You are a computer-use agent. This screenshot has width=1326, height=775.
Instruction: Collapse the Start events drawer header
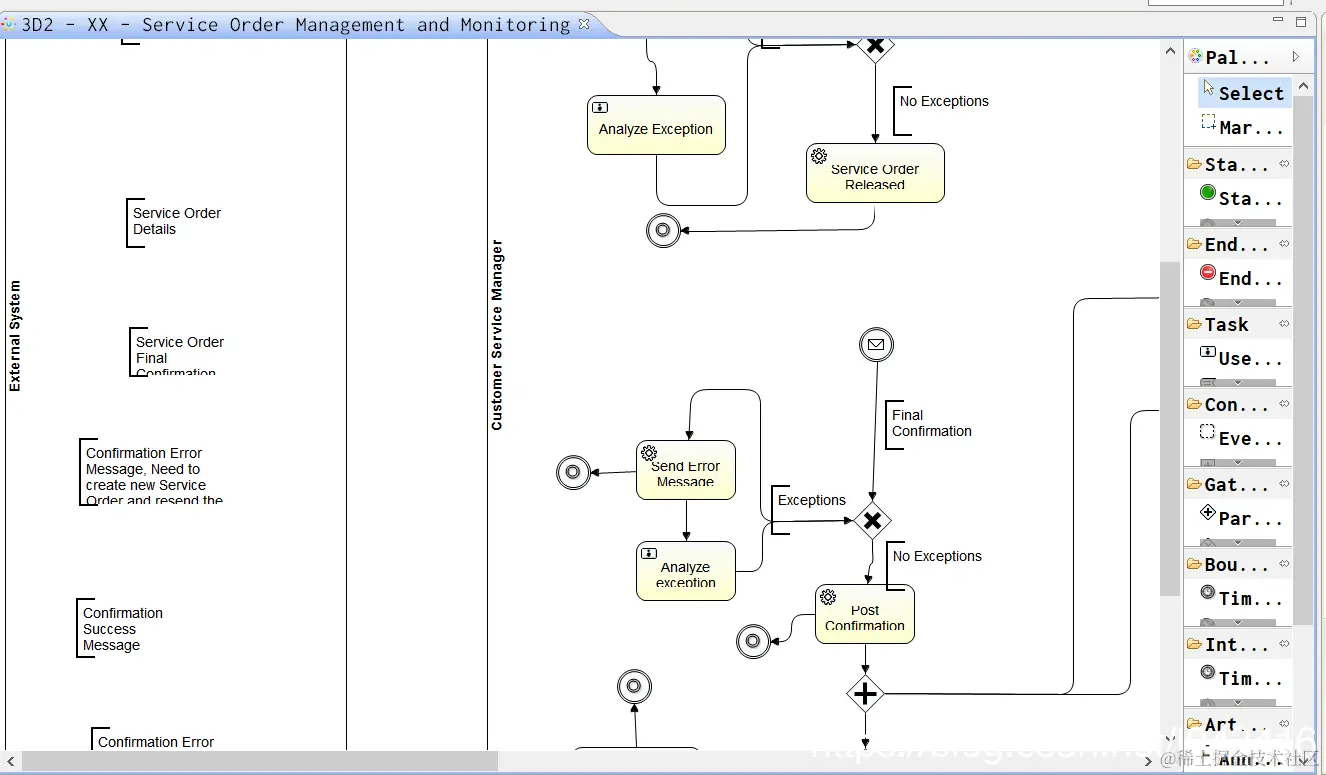[x=1238, y=164]
